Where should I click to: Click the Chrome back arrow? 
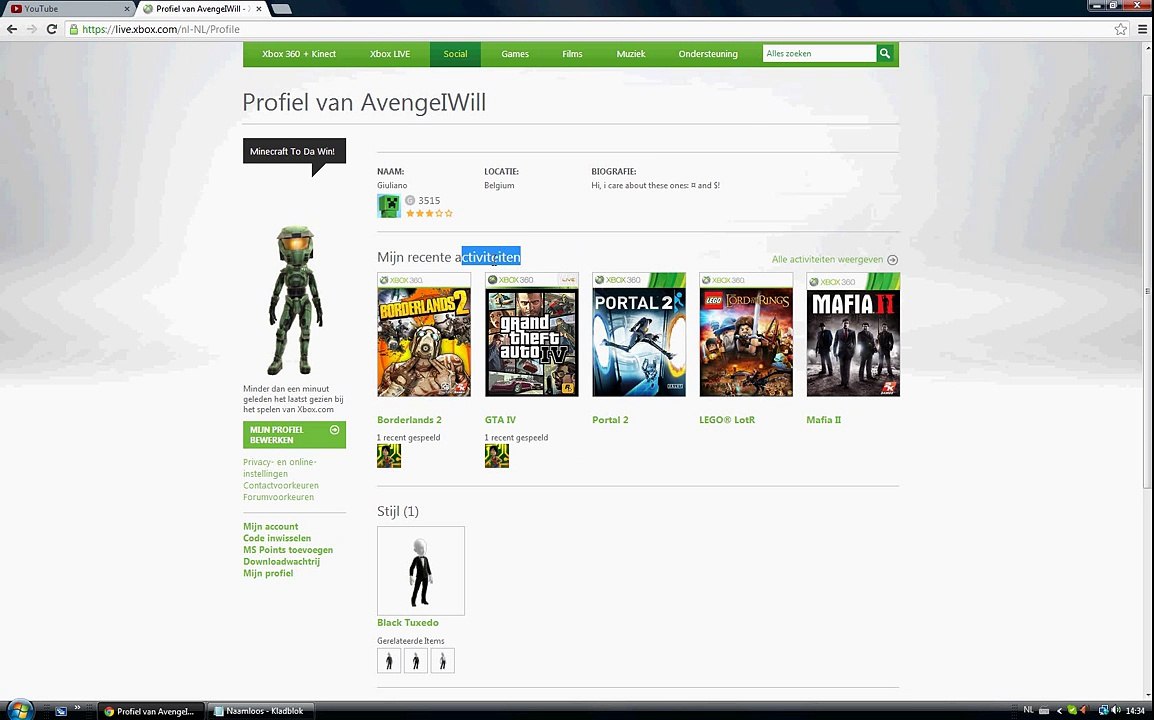(12, 29)
